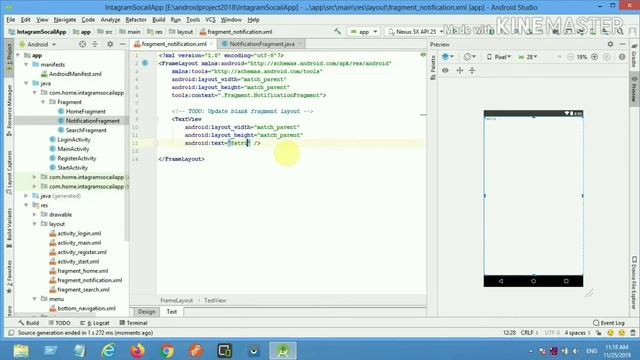Collapse the layout folder
Screen dimensions: 640x360
pos(35,224)
